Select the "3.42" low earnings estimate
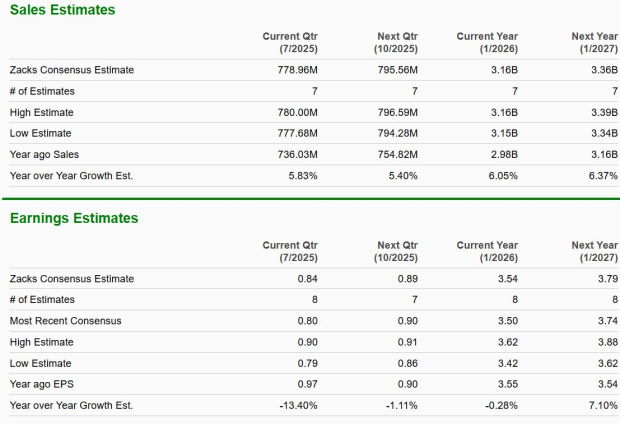The height and width of the screenshot is (424, 620). click(508, 363)
